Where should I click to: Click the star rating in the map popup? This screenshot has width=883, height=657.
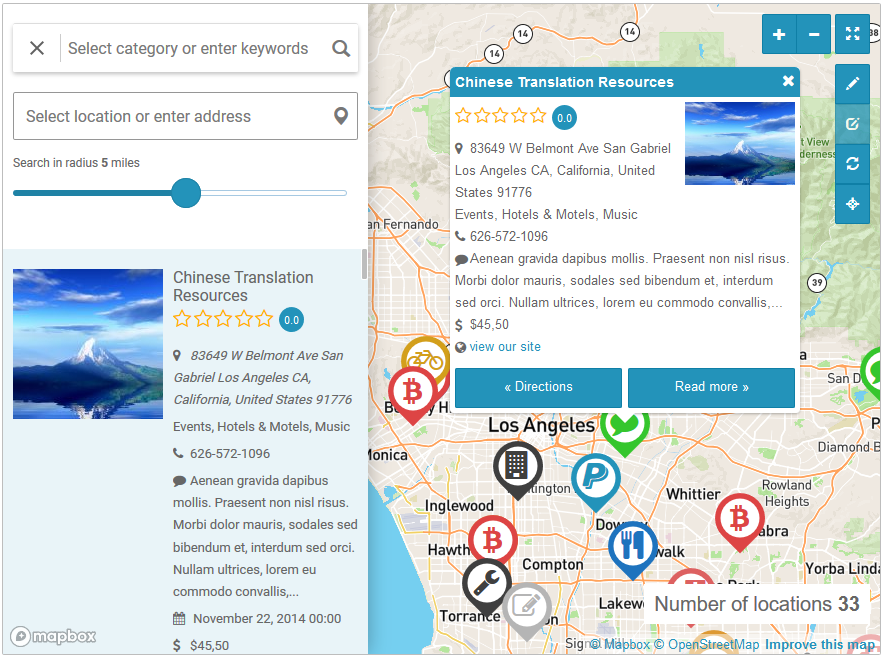click(x=501, y=116)
